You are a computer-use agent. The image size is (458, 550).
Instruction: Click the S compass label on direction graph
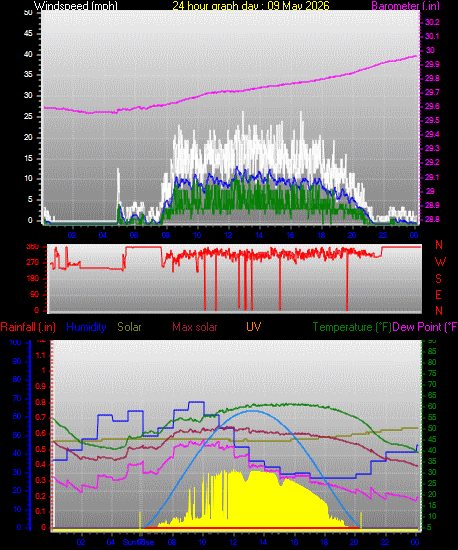tap(438, 279)
